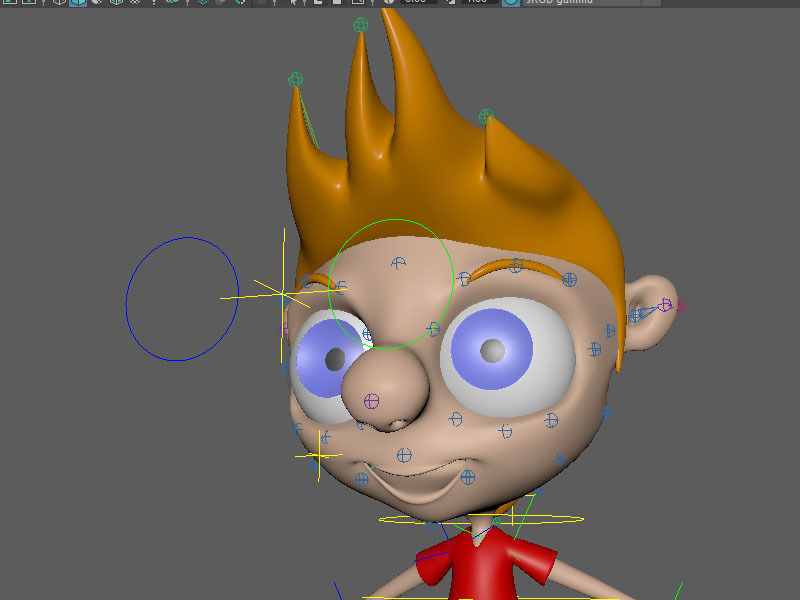Select the blue control on the nose bridge
The width and height of the screenshot is (800, 600).
(x=434, y=329)
